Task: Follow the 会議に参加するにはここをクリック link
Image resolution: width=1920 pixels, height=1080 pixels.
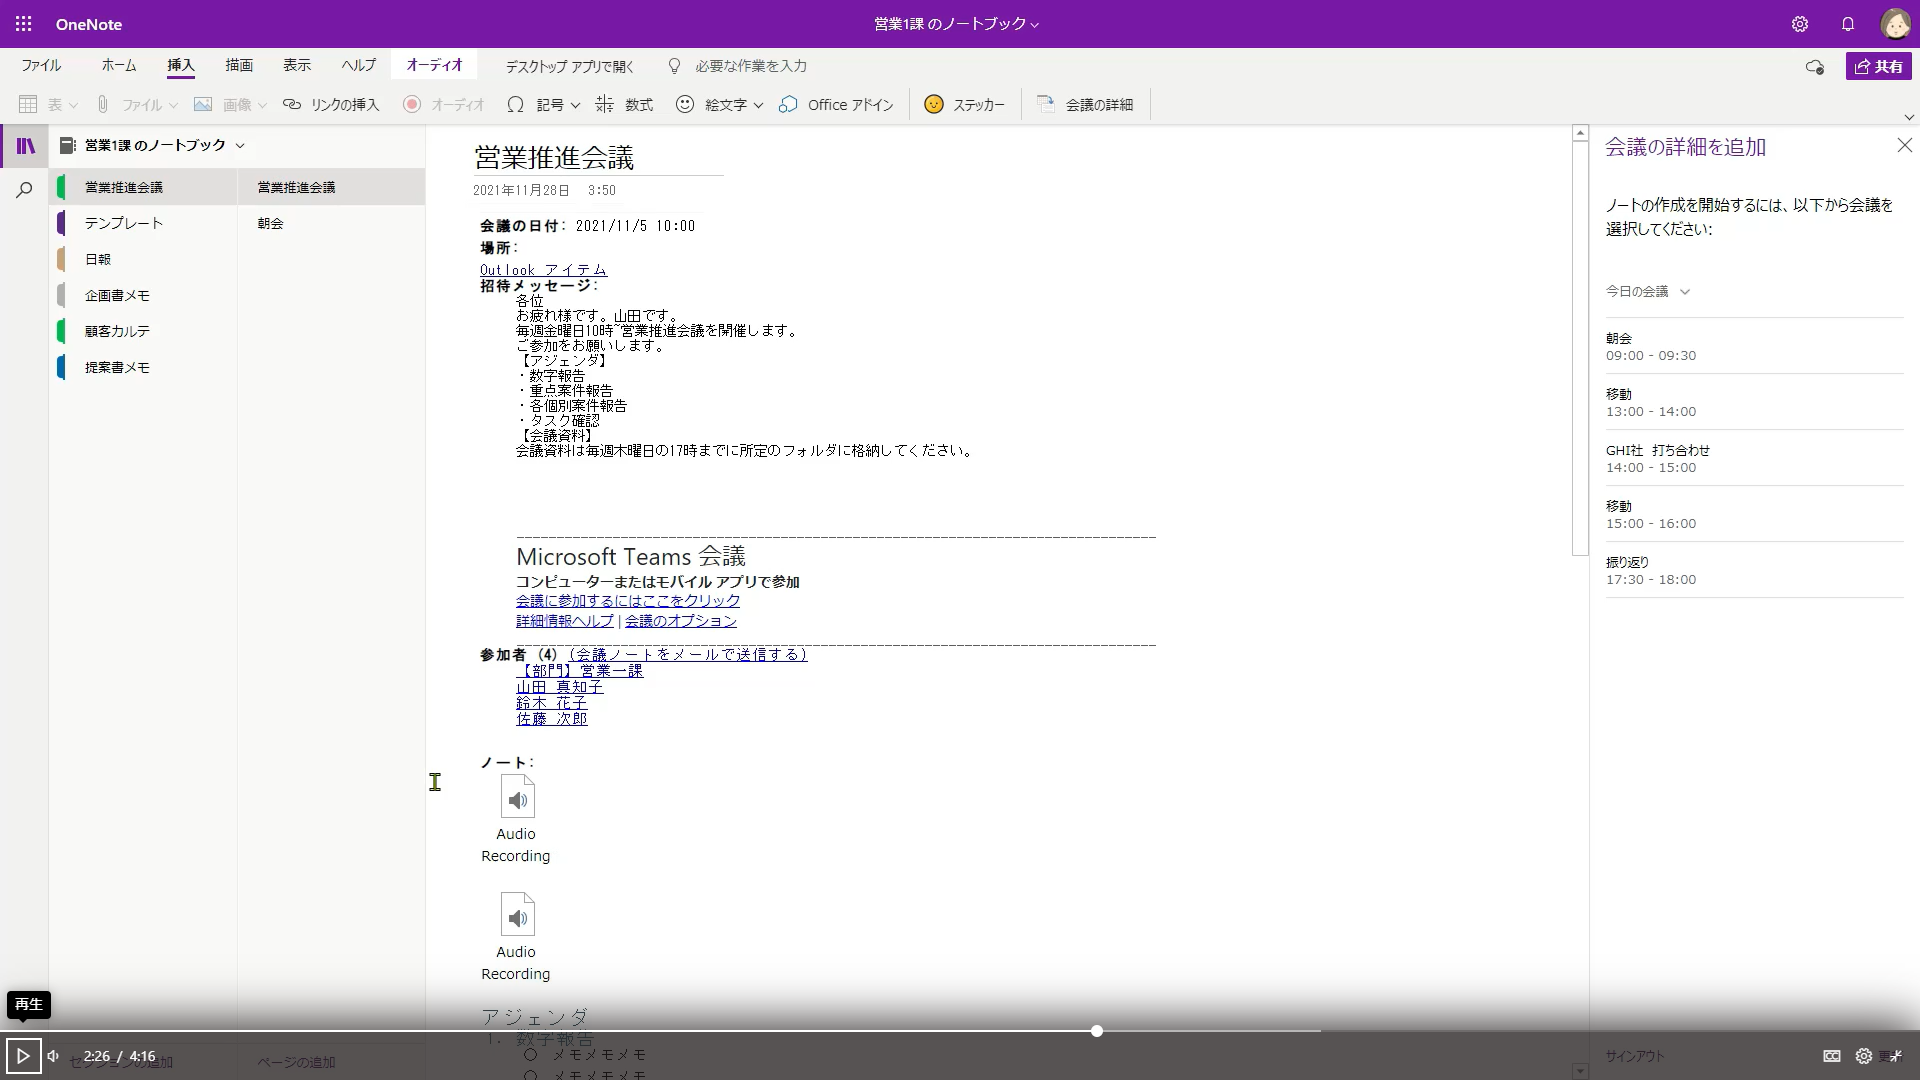Action: (627, 600)
